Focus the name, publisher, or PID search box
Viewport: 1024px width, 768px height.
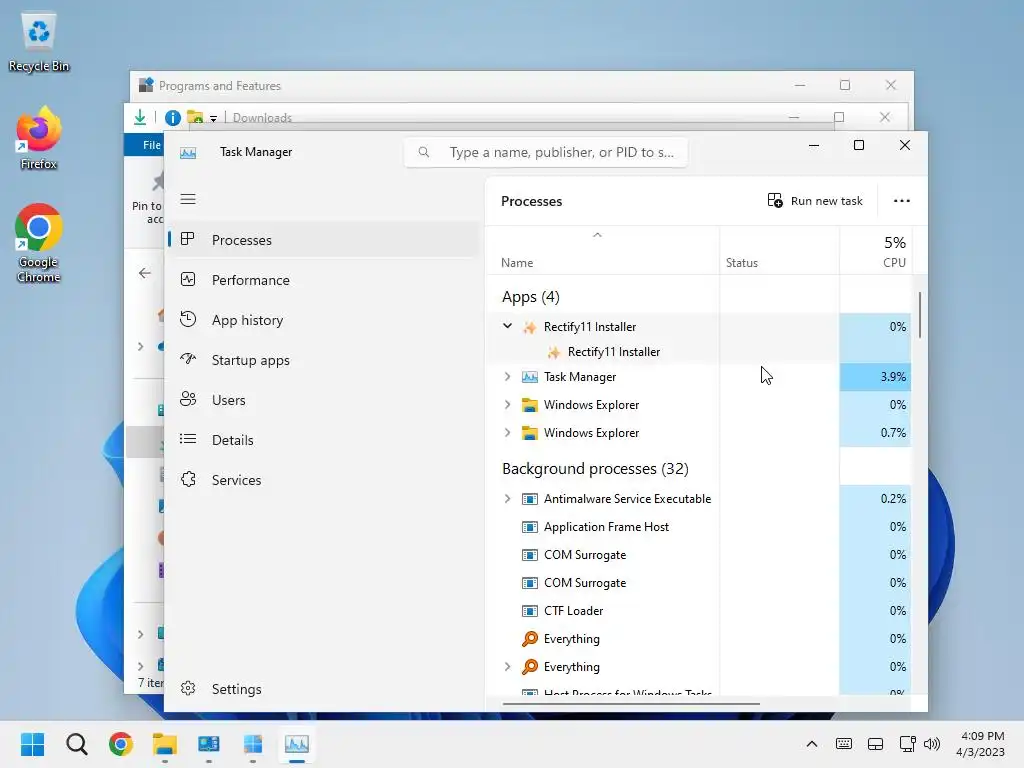tap(546, 152)
